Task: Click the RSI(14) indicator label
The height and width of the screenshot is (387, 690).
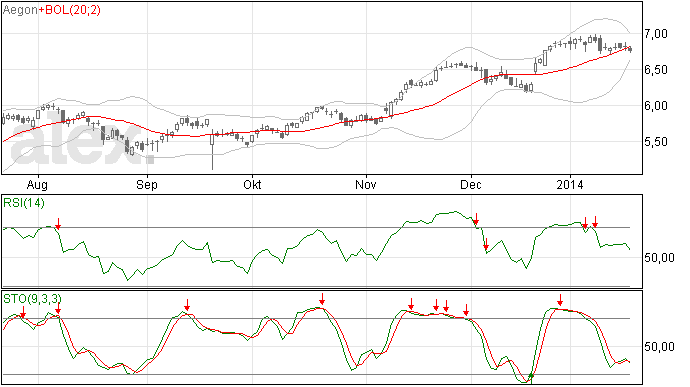Action: [24, 203]
